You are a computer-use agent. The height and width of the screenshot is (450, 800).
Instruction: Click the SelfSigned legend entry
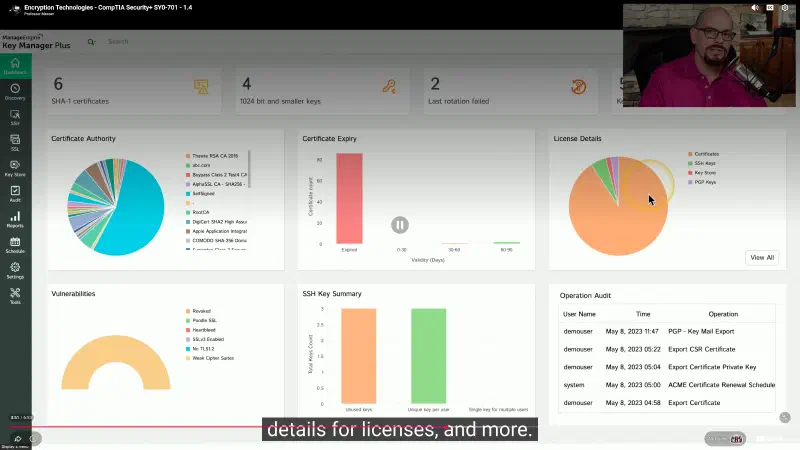point(200,194)
